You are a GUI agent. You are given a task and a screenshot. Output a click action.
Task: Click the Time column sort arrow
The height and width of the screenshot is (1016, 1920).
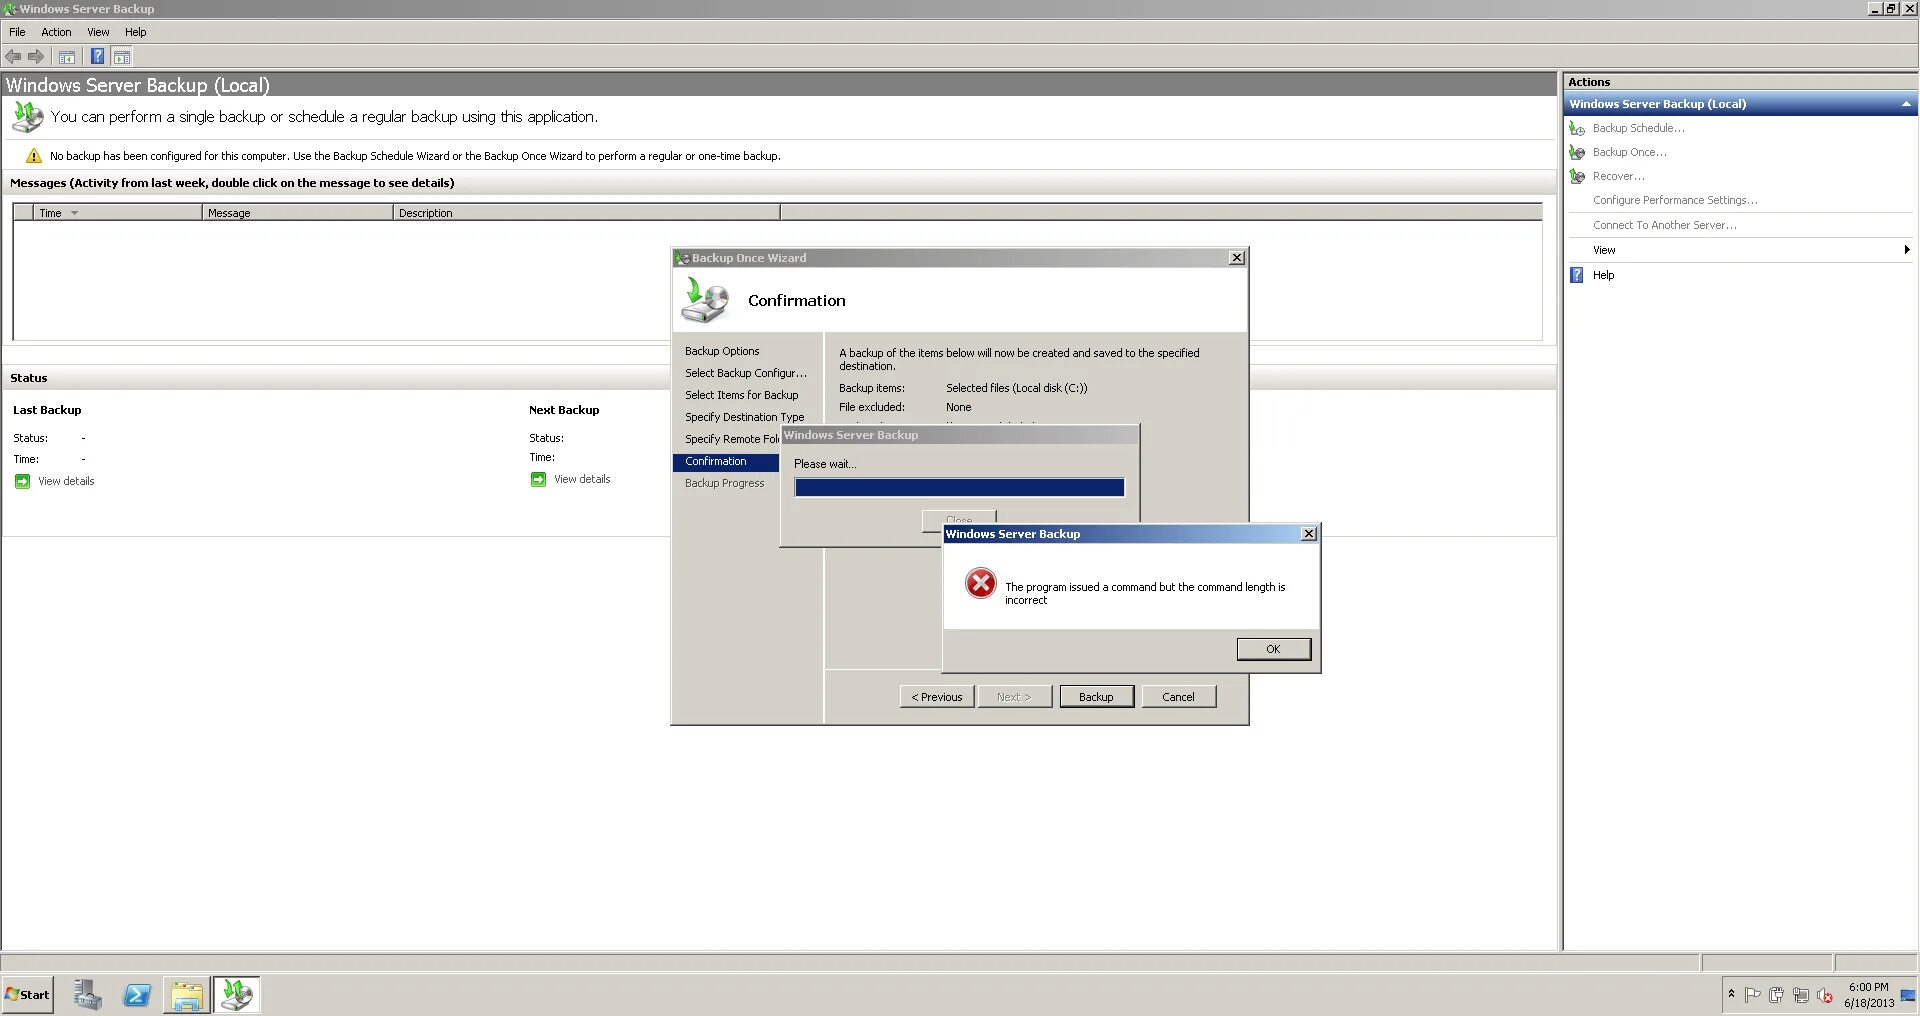[74, 213]
